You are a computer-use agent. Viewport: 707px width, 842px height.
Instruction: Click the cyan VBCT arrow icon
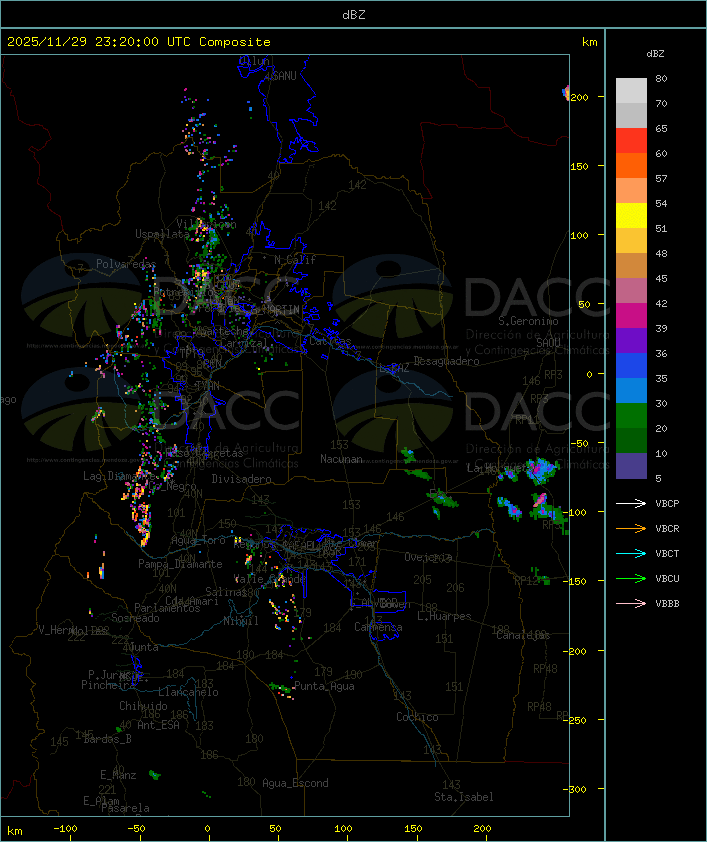[x=631, y=553]
